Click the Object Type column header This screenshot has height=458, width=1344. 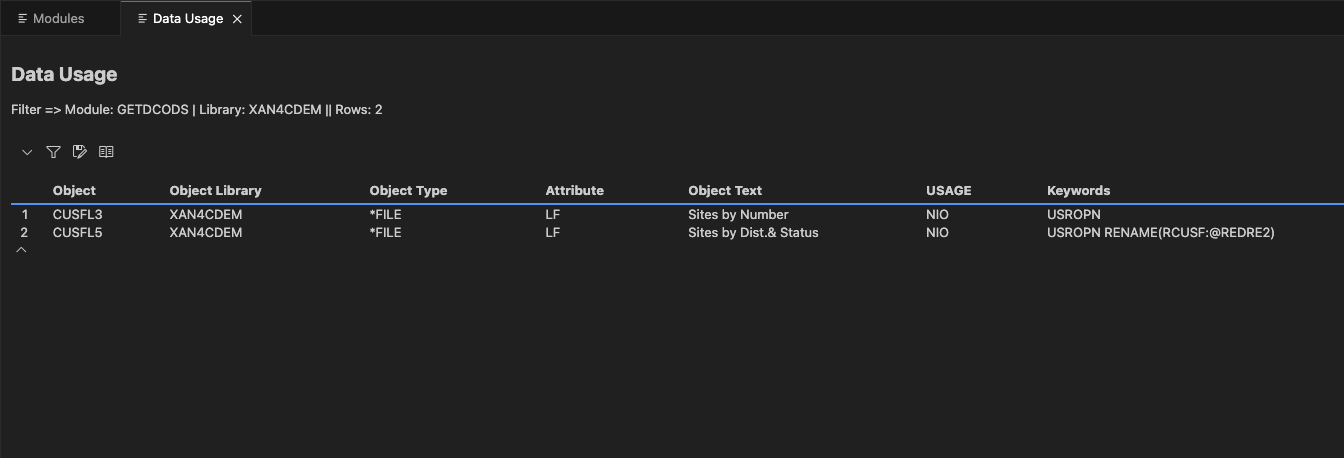[408, 190]
